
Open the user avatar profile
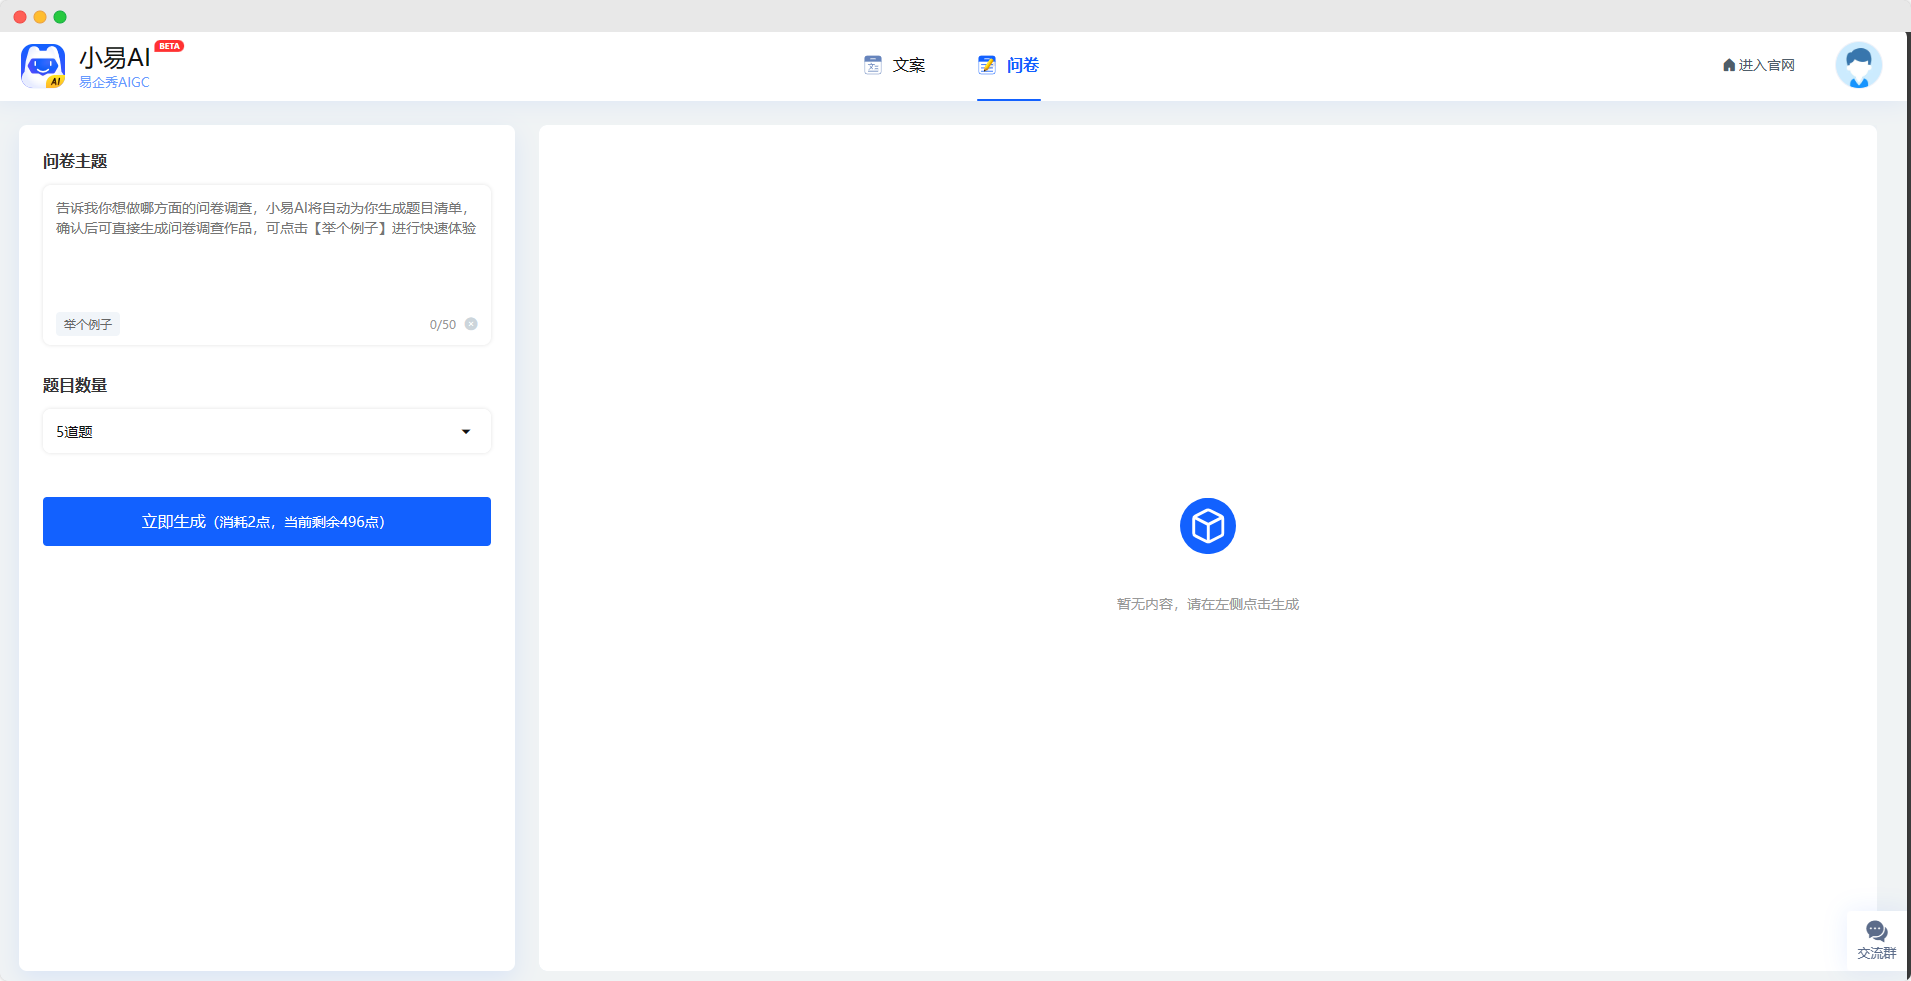pyautogui.click(x=1859, y=65)
